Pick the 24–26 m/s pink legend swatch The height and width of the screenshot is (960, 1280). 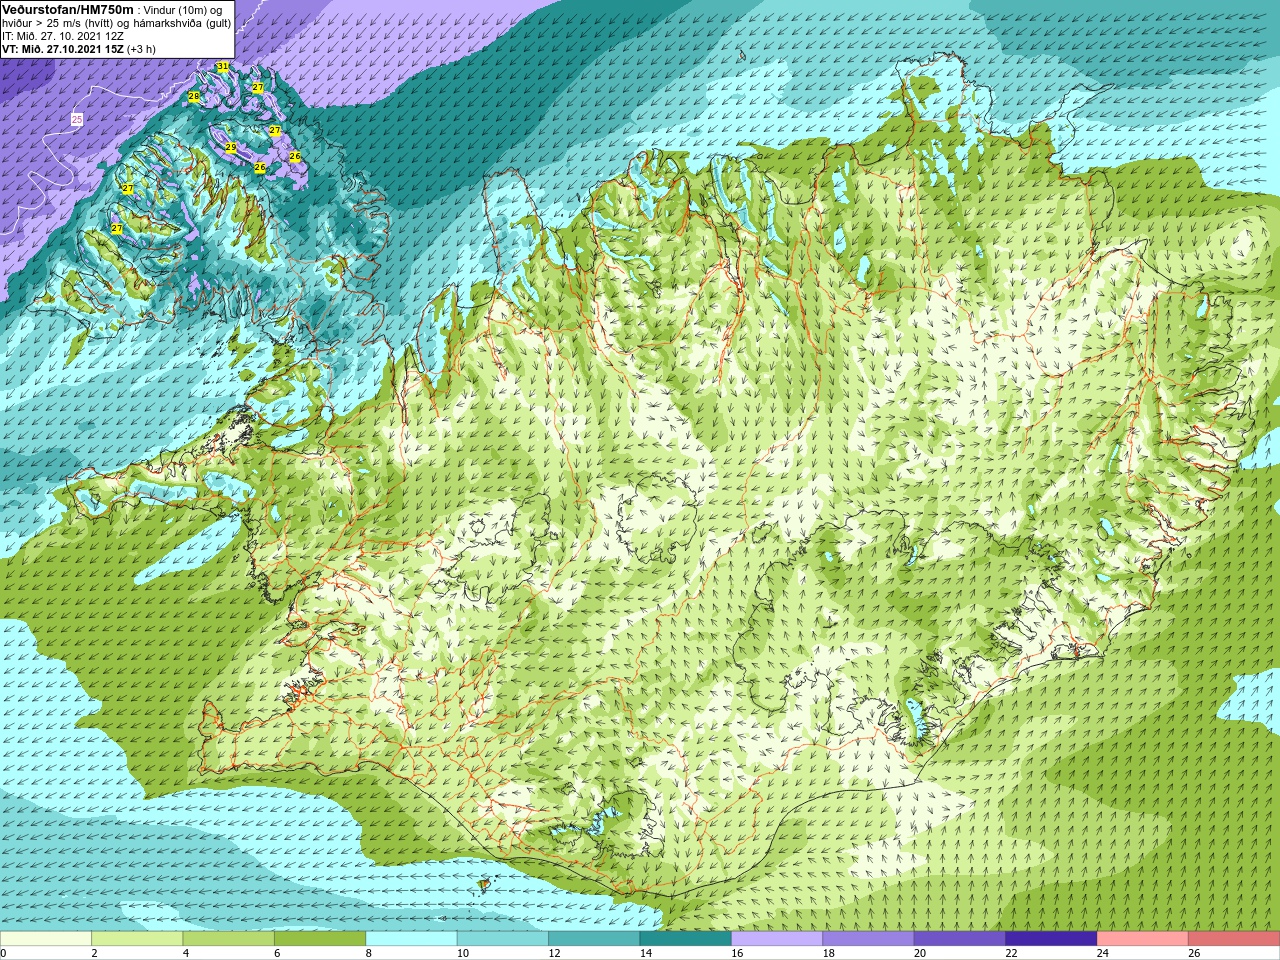click(1143, 939)
